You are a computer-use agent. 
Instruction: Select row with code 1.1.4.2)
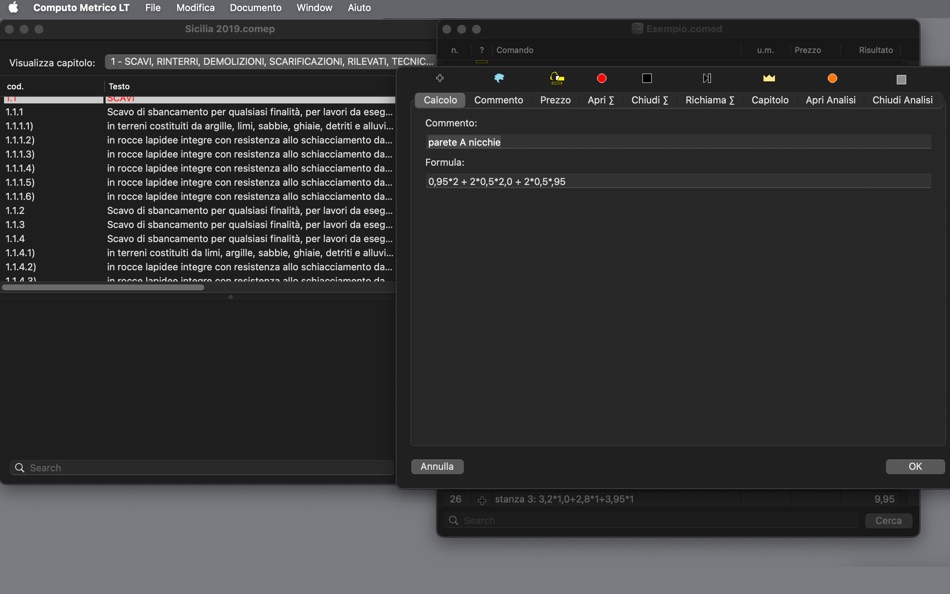pyautogui.click(x=198, y=267)
